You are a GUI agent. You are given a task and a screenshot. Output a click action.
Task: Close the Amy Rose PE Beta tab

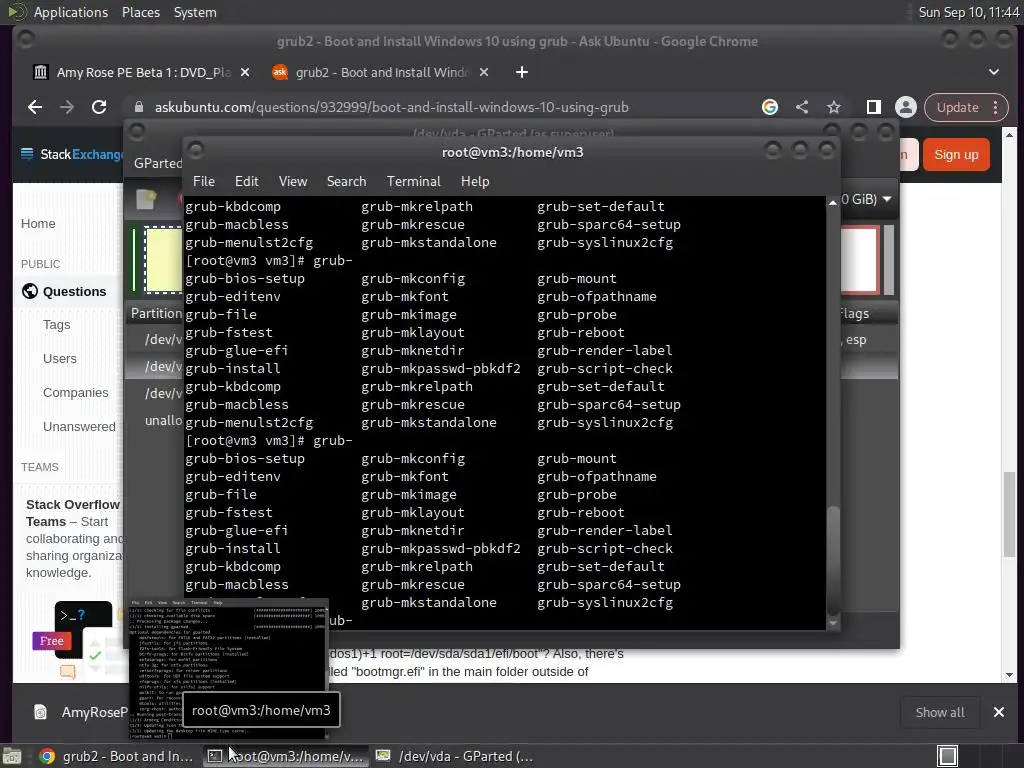click(245, 72)
